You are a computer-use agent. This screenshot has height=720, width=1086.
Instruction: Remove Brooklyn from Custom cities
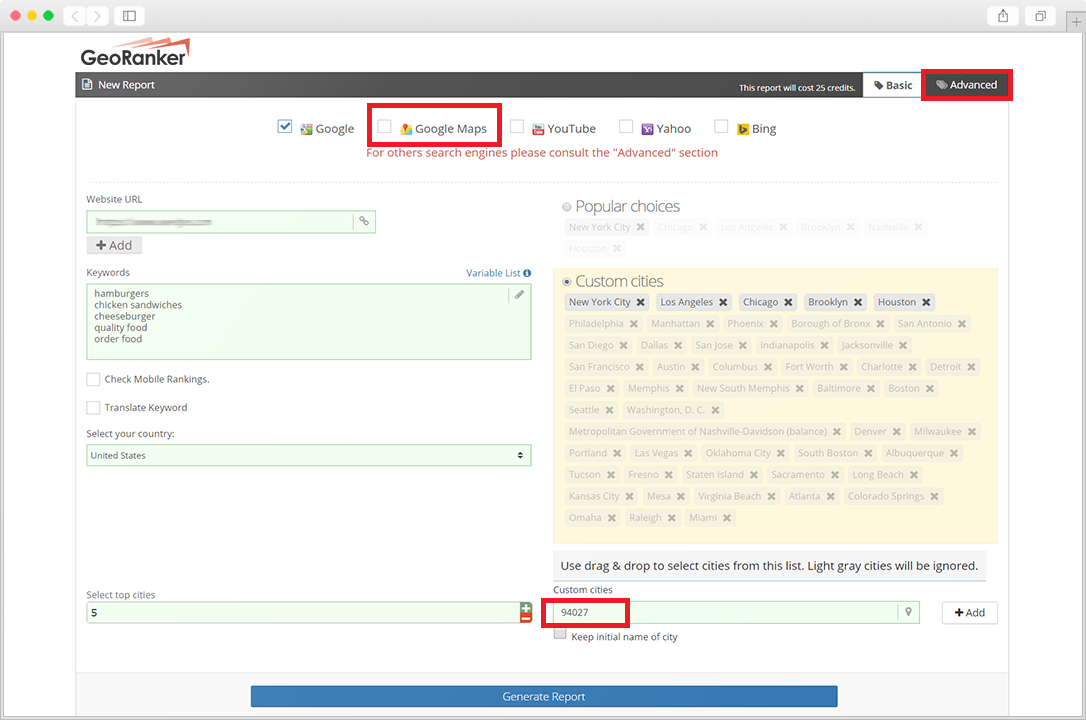click(858, 303)
